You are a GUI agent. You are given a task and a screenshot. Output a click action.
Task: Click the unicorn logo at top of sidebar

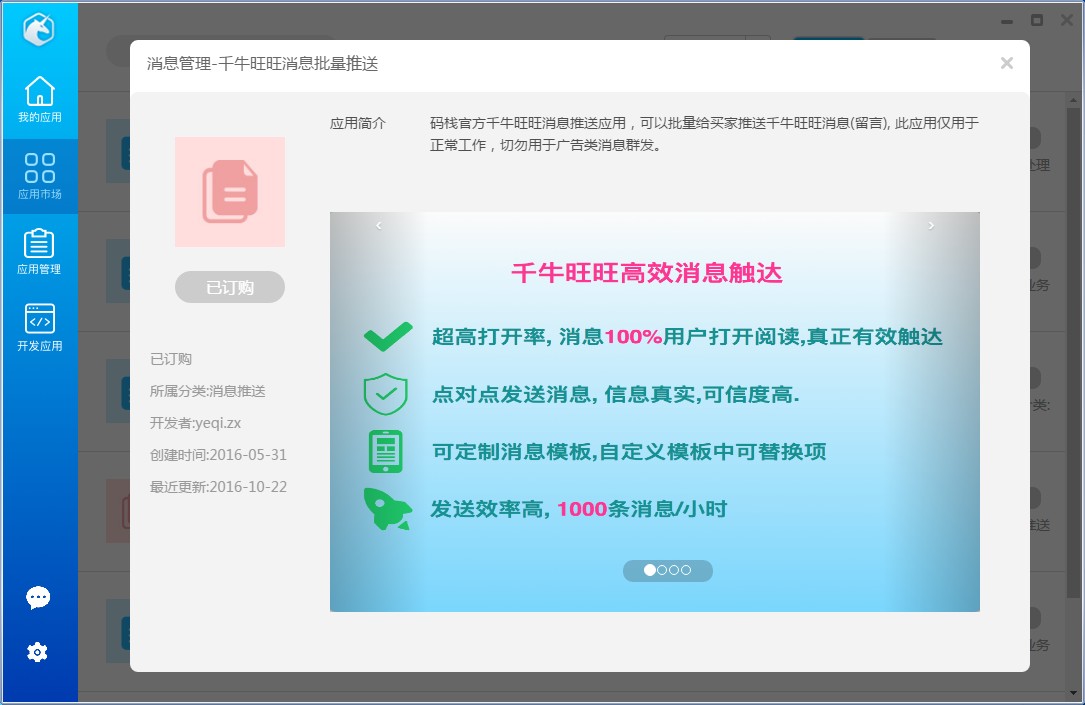tap(39, 30)
